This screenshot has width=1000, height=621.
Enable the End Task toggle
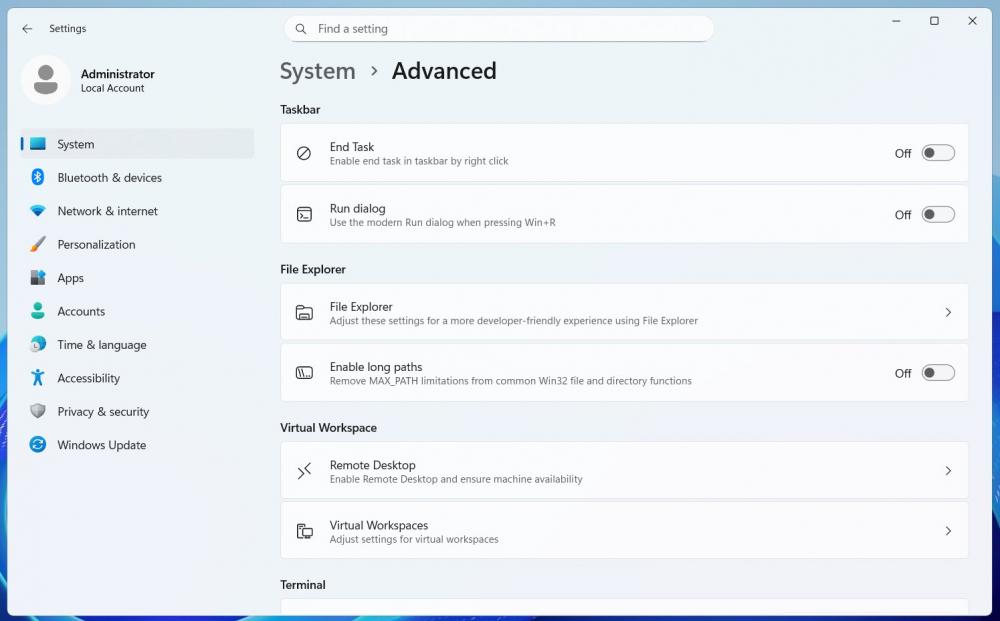coord(937,153)
